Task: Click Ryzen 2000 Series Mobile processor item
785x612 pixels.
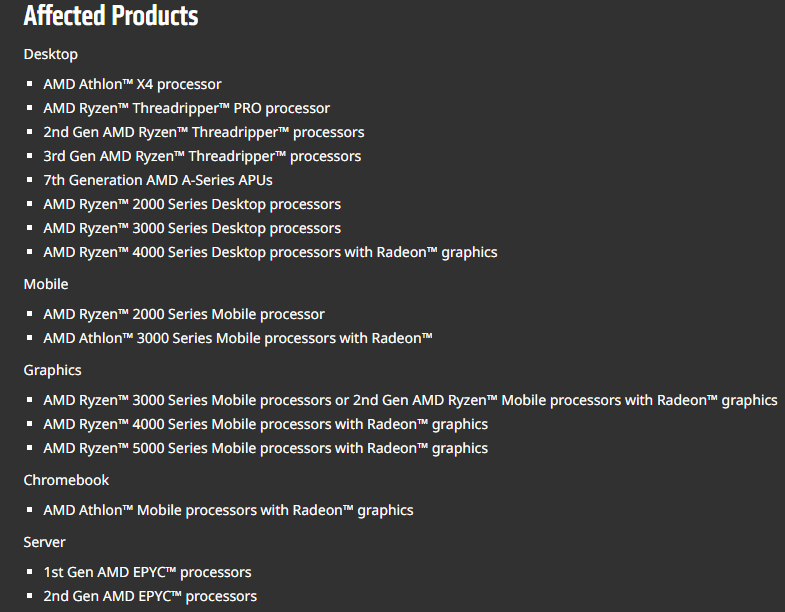Action: (x=183, y=314)
